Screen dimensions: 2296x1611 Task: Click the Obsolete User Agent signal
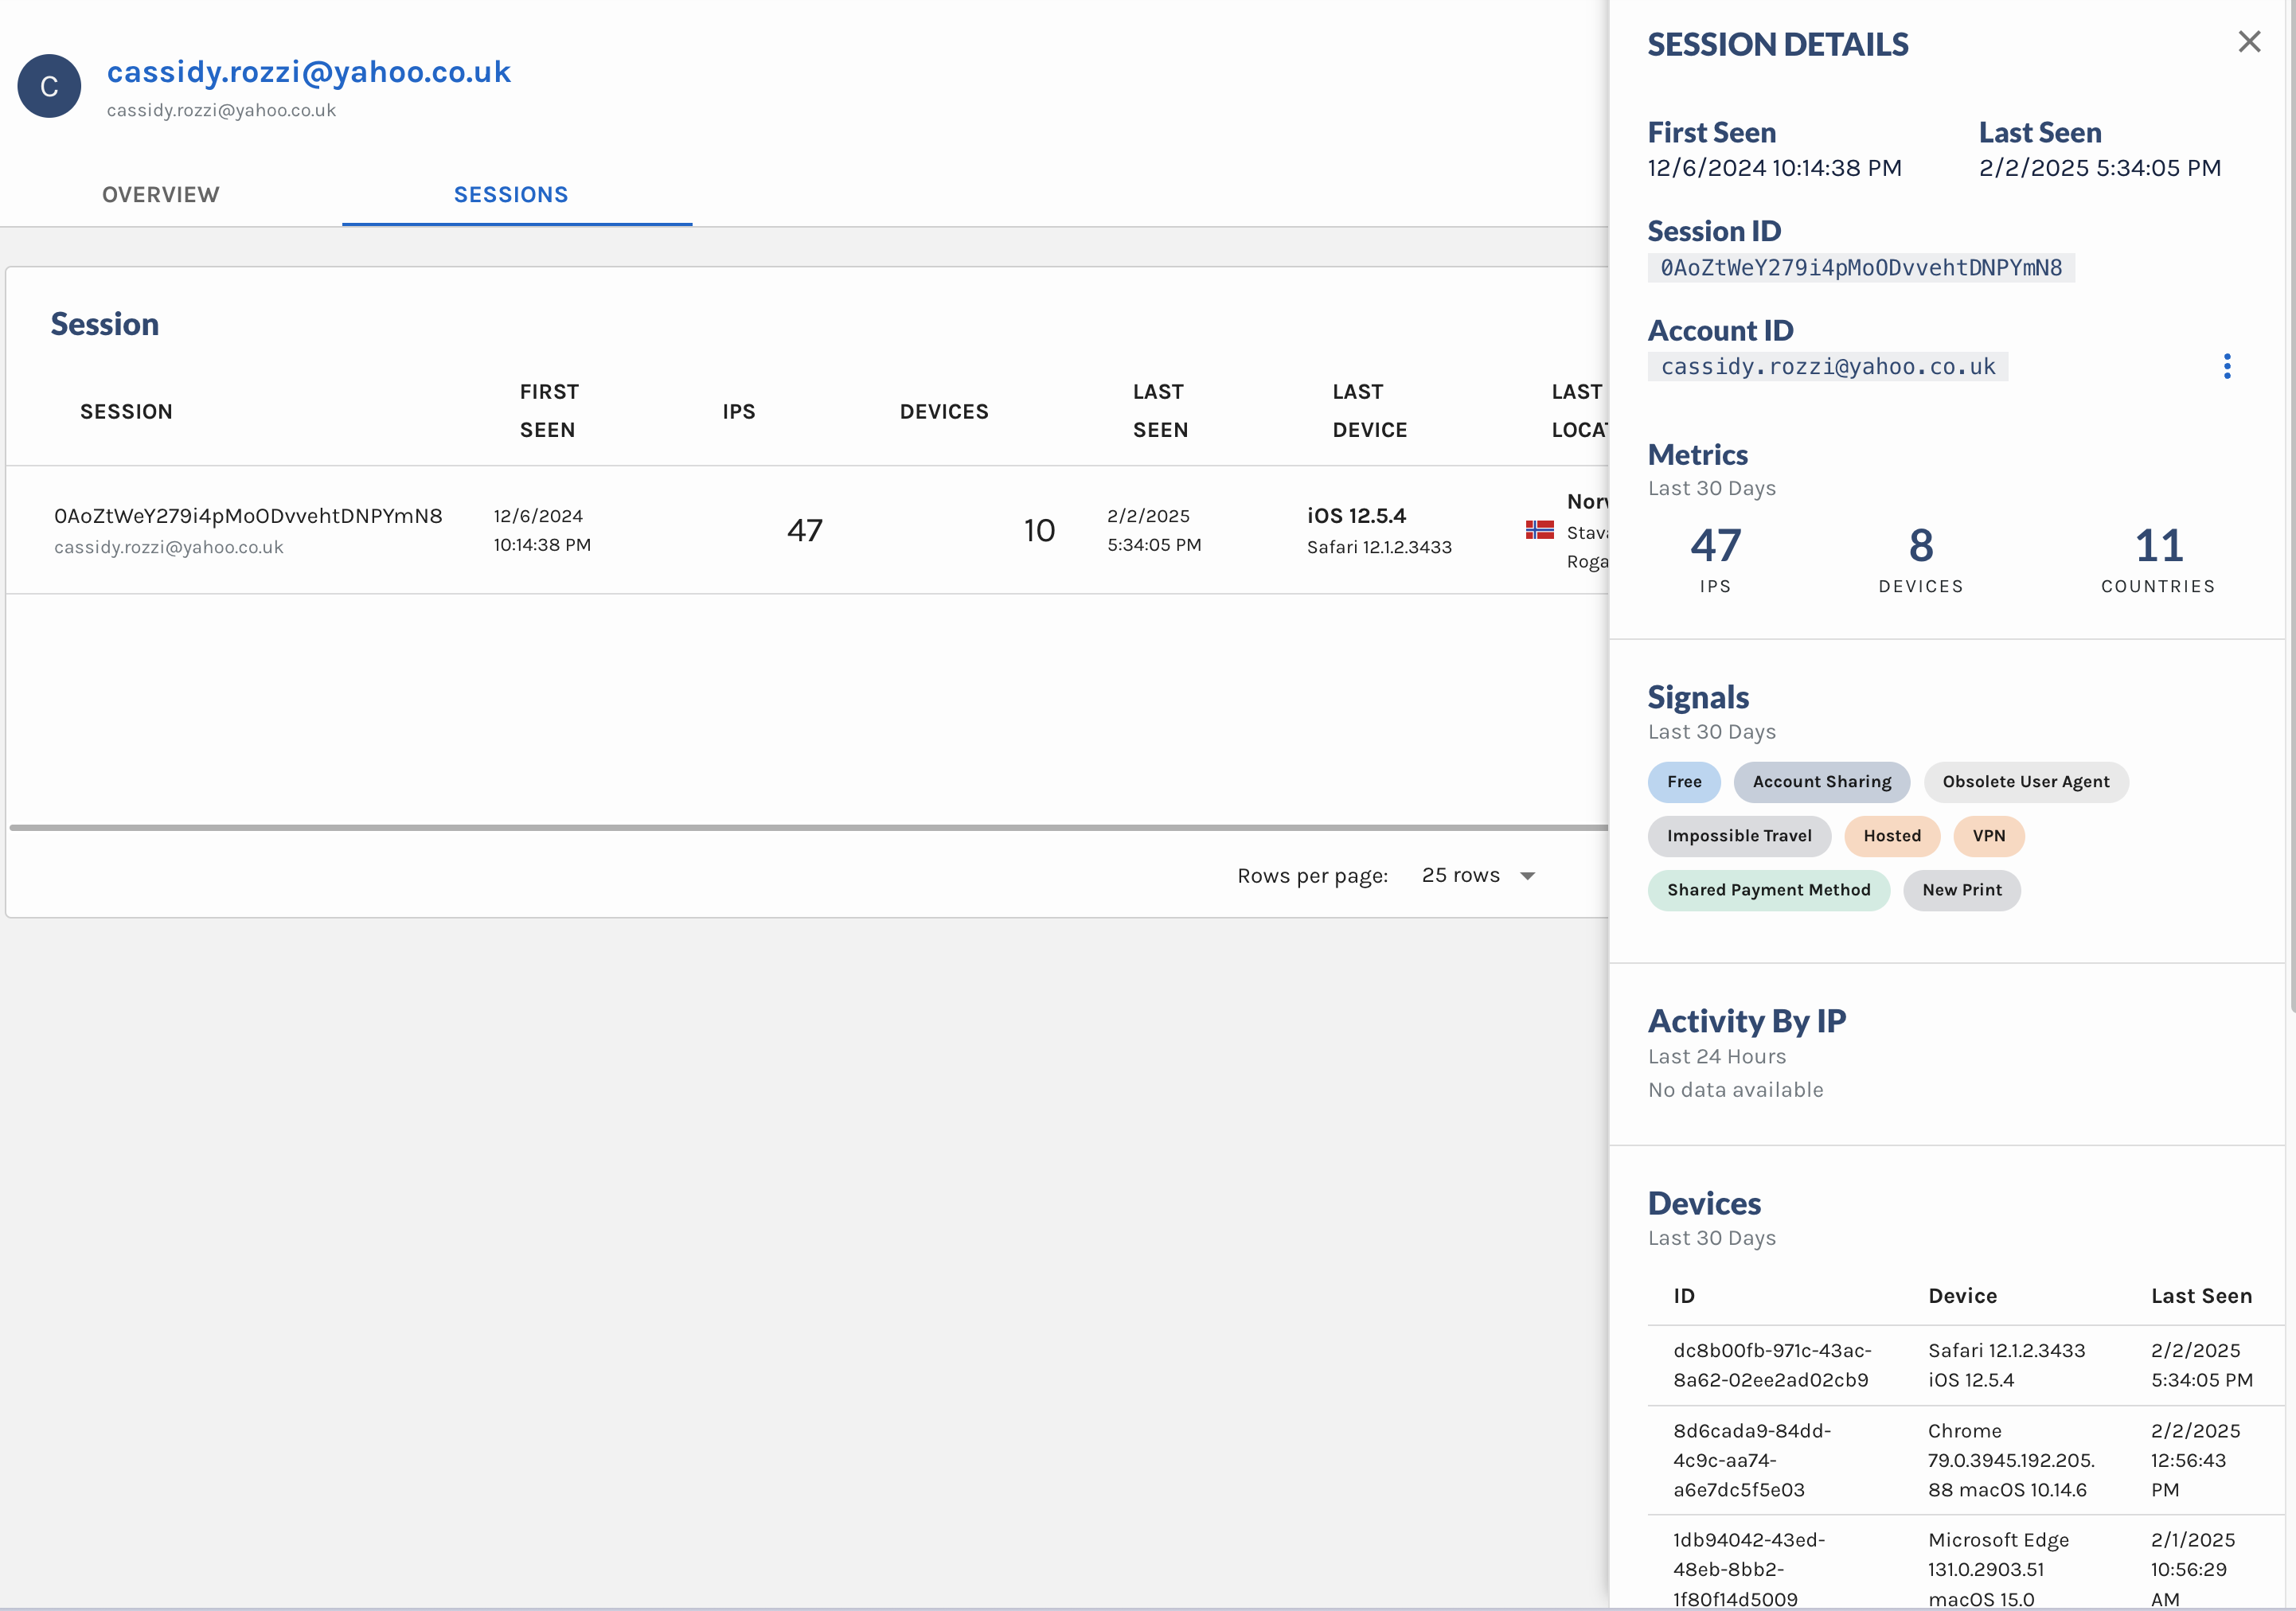[x=2025, y=781]
